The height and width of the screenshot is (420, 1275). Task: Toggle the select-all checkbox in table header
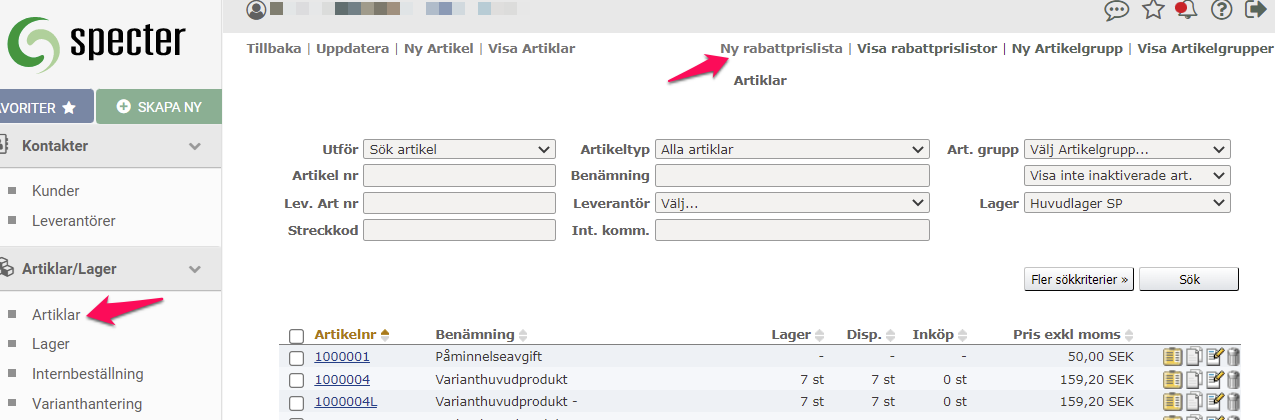pos(296,336)
